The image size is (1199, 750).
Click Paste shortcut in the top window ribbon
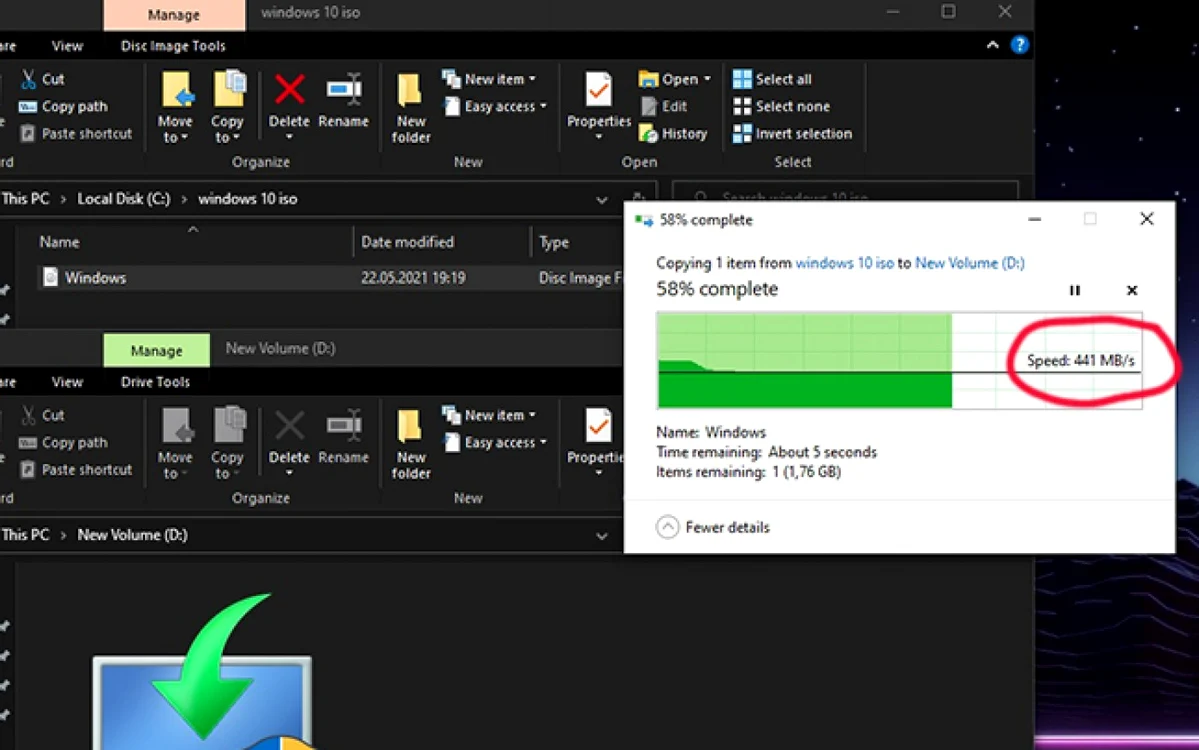(x=76, y=134)
